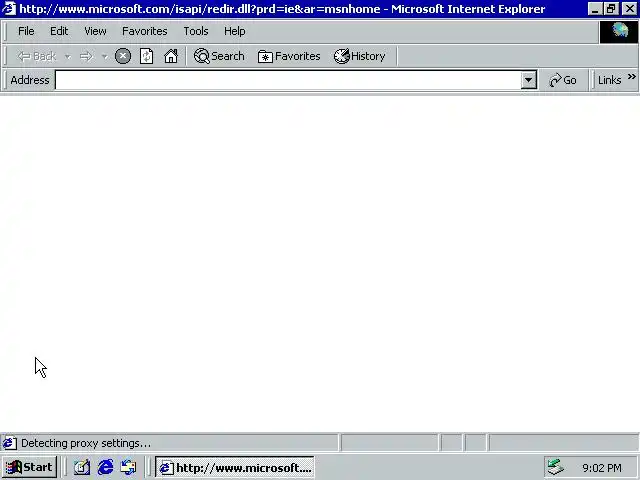
Task: Select the microsoft.com taskbar window button
Action: pos(235,467)
